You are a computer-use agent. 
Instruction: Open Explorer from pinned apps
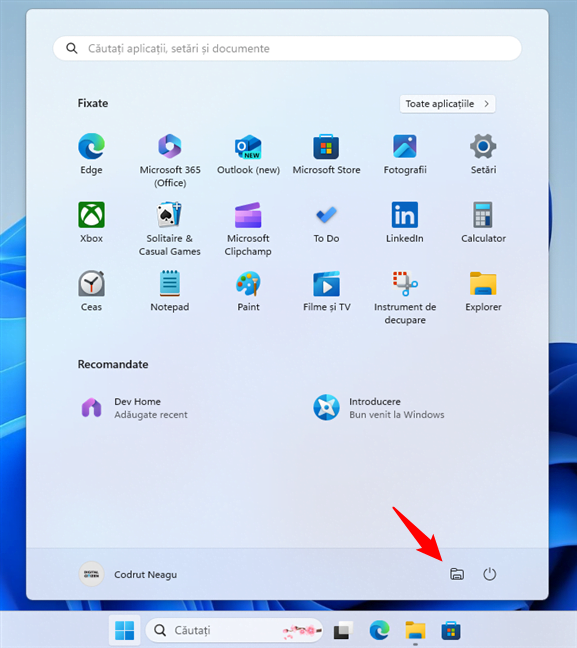click(483, 291)
